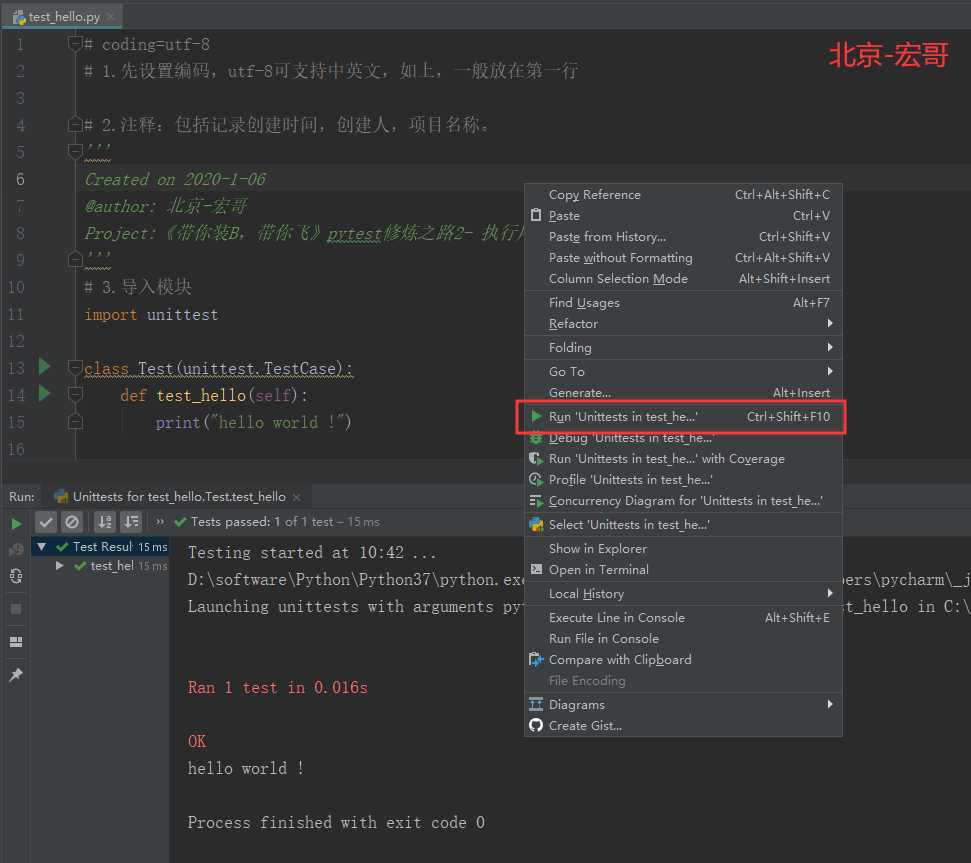This screenshot has width=971, height=863.
Task: Click the pin tab icon in the Run sidebar
Action: (x=16, y=675)
